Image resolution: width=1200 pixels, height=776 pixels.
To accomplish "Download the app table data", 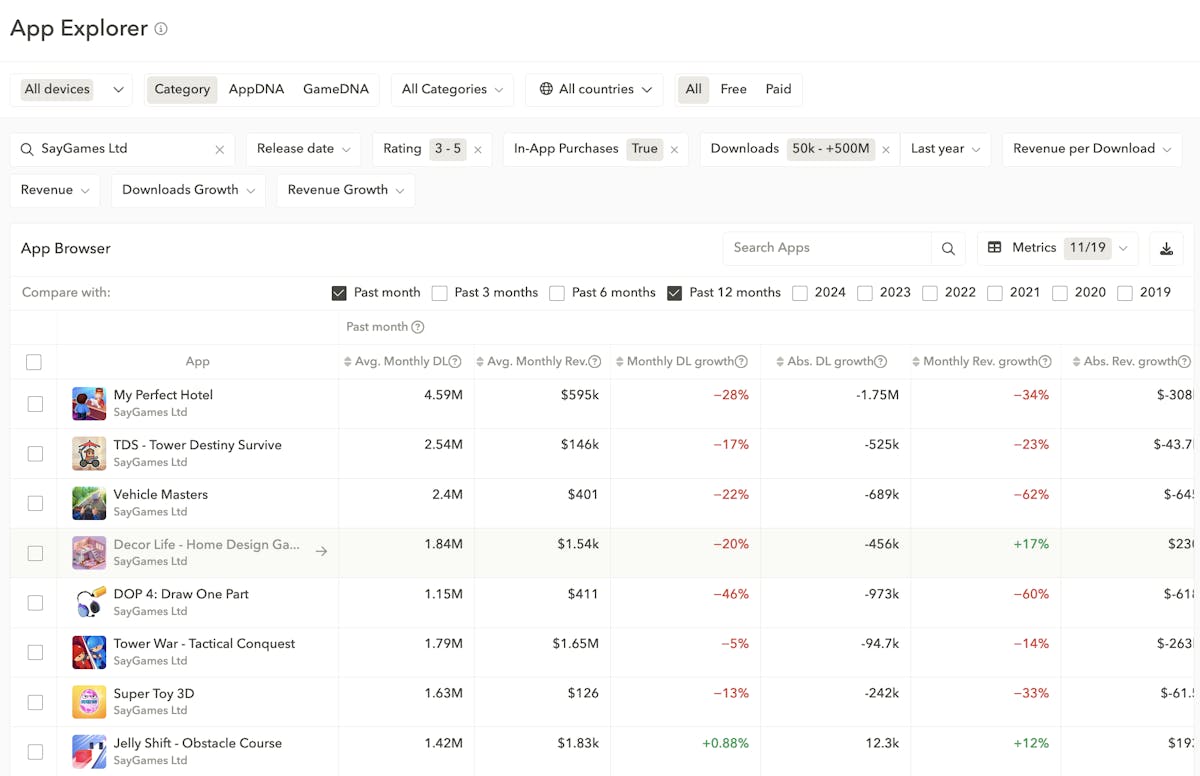I will (x=1166, y=248).
